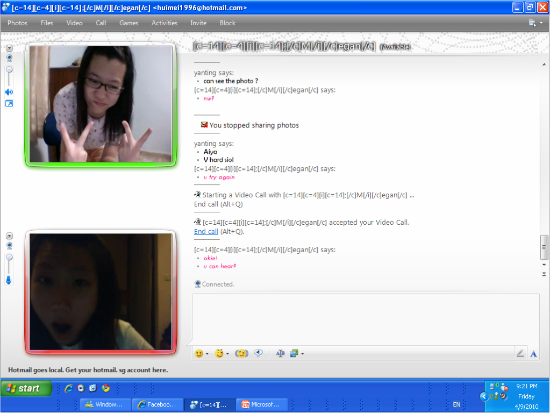Switch to the Microsoft taskbar button
The height and width of the screenshot is (413, 550).
point(261,405)
